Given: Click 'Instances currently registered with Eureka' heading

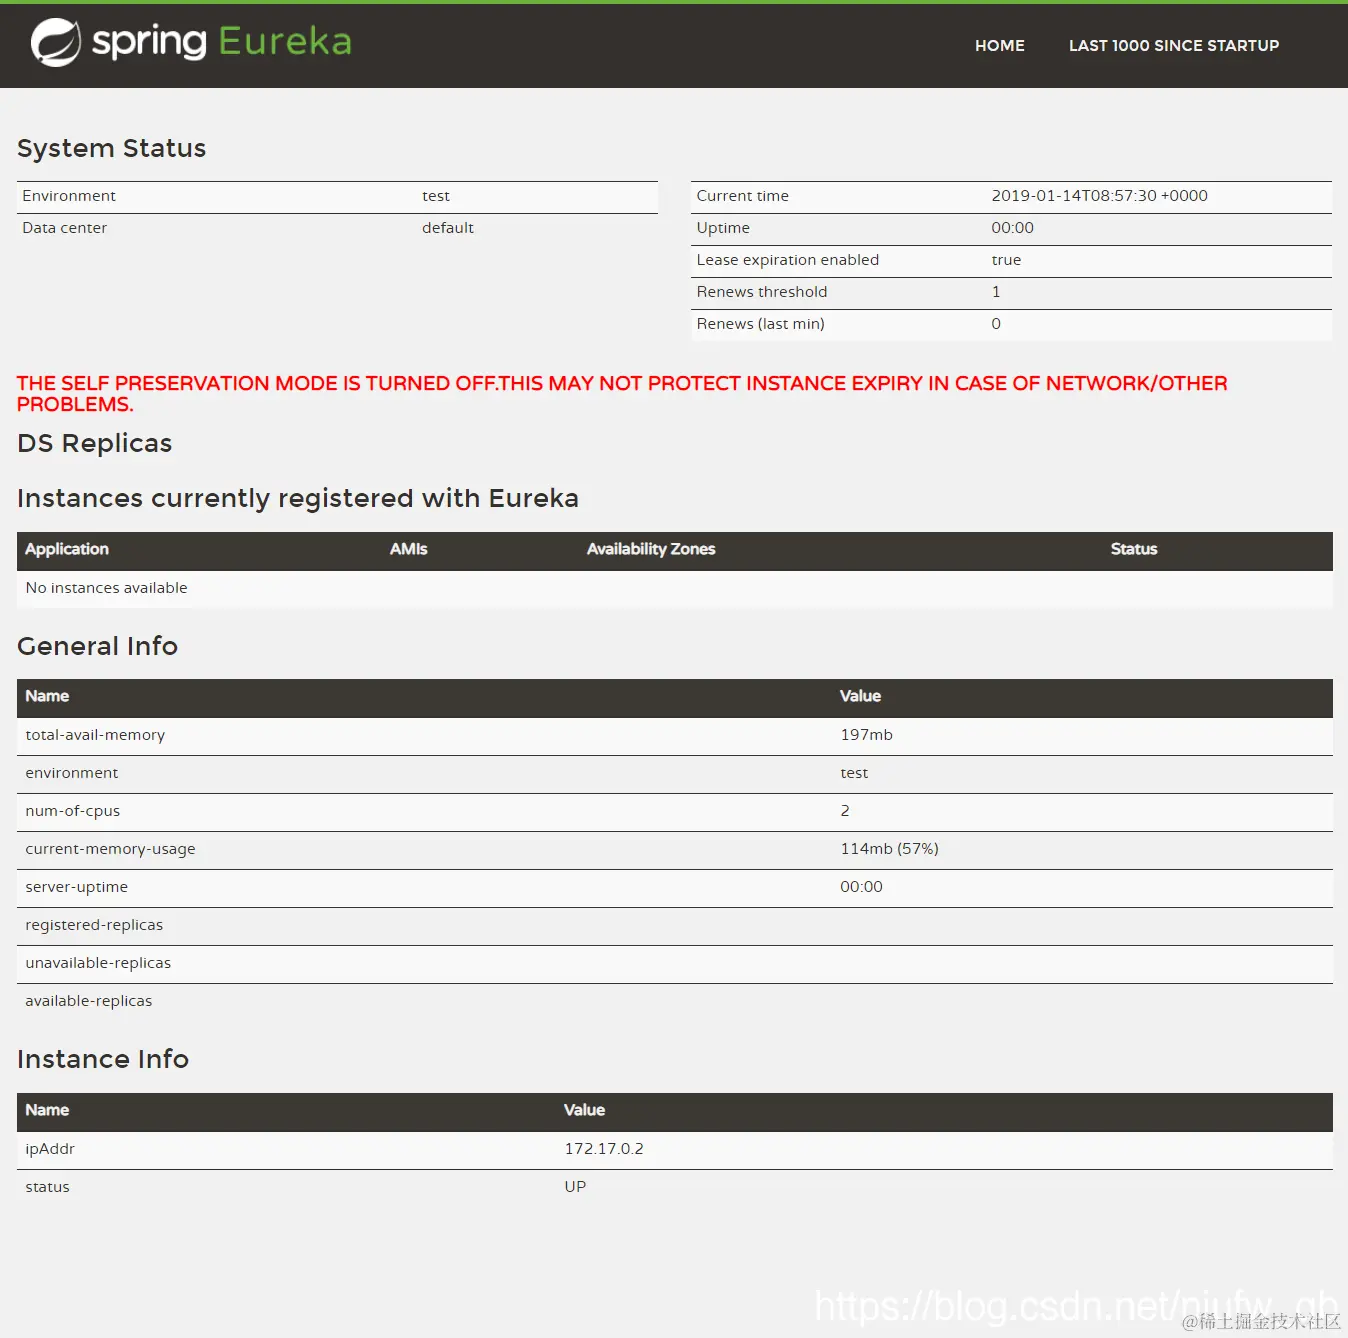Looking at the screenshot, I should coord(298,498).
